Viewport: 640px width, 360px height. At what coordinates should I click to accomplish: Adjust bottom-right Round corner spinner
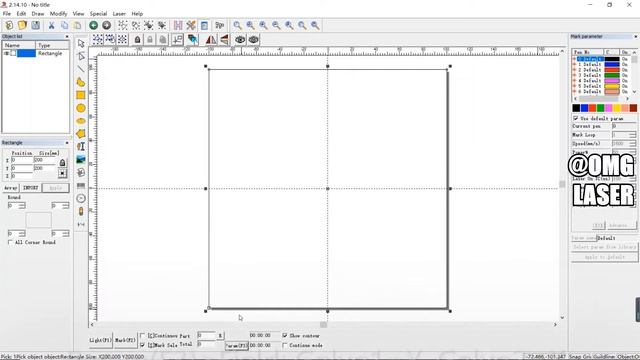pyautogui.click(x=66, y=233)
